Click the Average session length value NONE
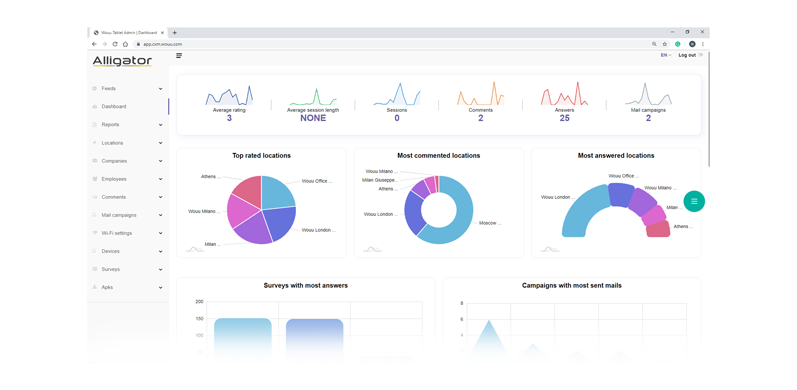 click(x=313, y=118)
